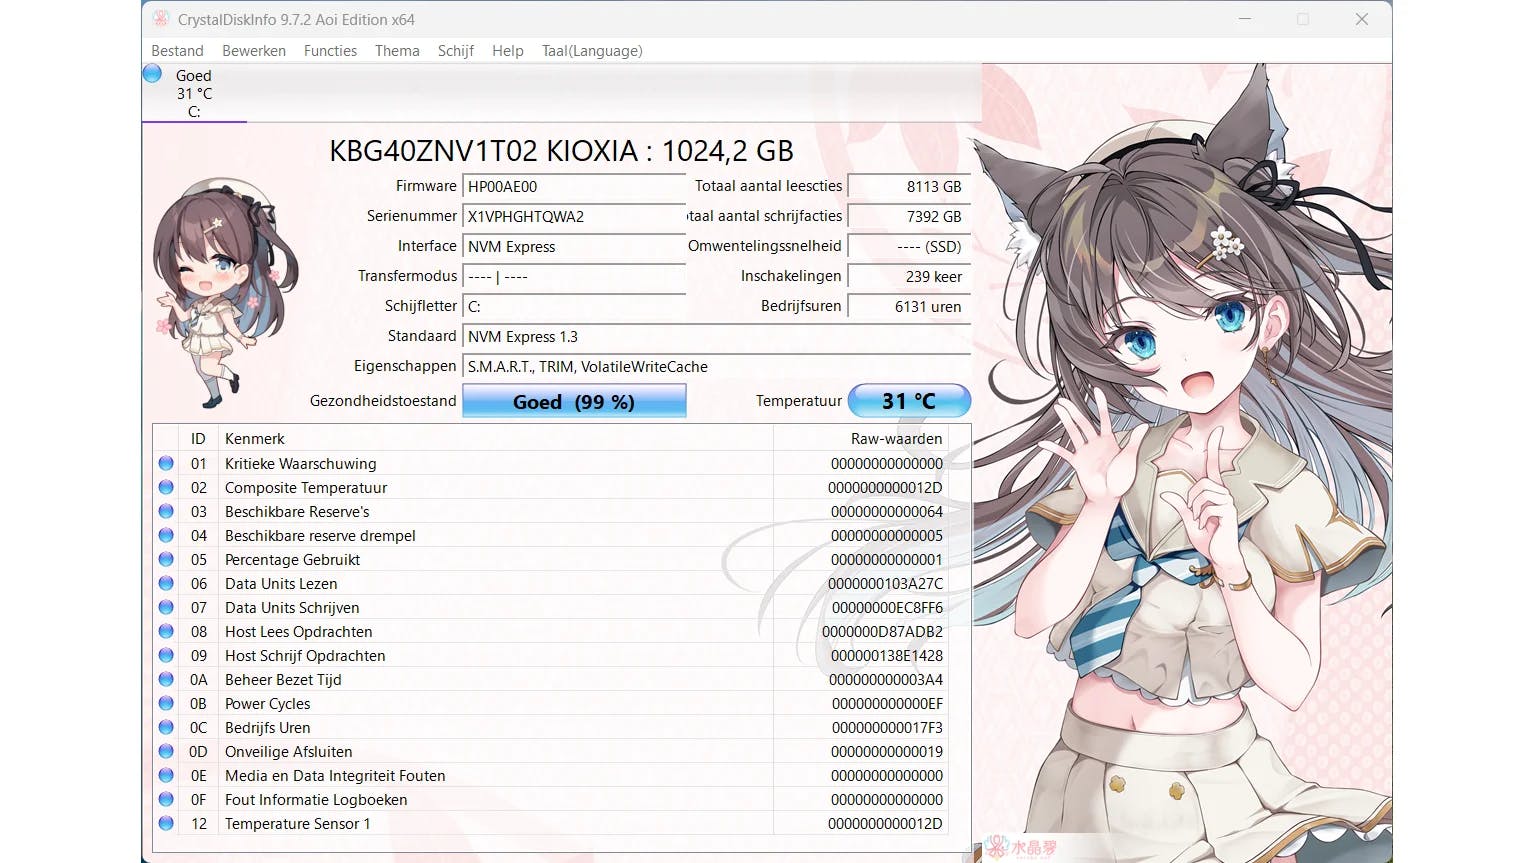This screenshot has height=863, width=1534.
Task: Click status orb for Data Units Lezen
Action: coord(166,583)
